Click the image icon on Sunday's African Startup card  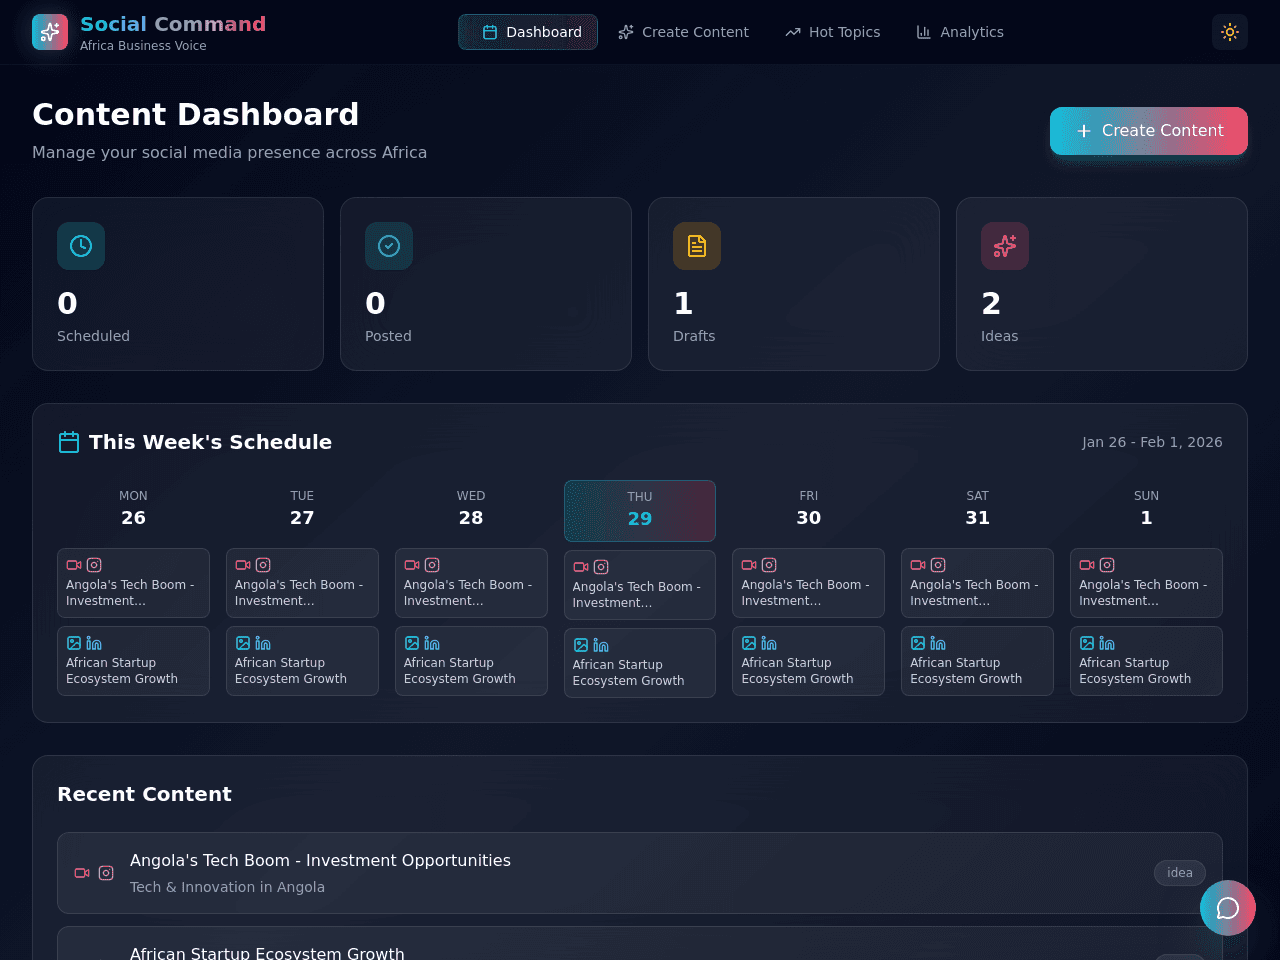1087,643
